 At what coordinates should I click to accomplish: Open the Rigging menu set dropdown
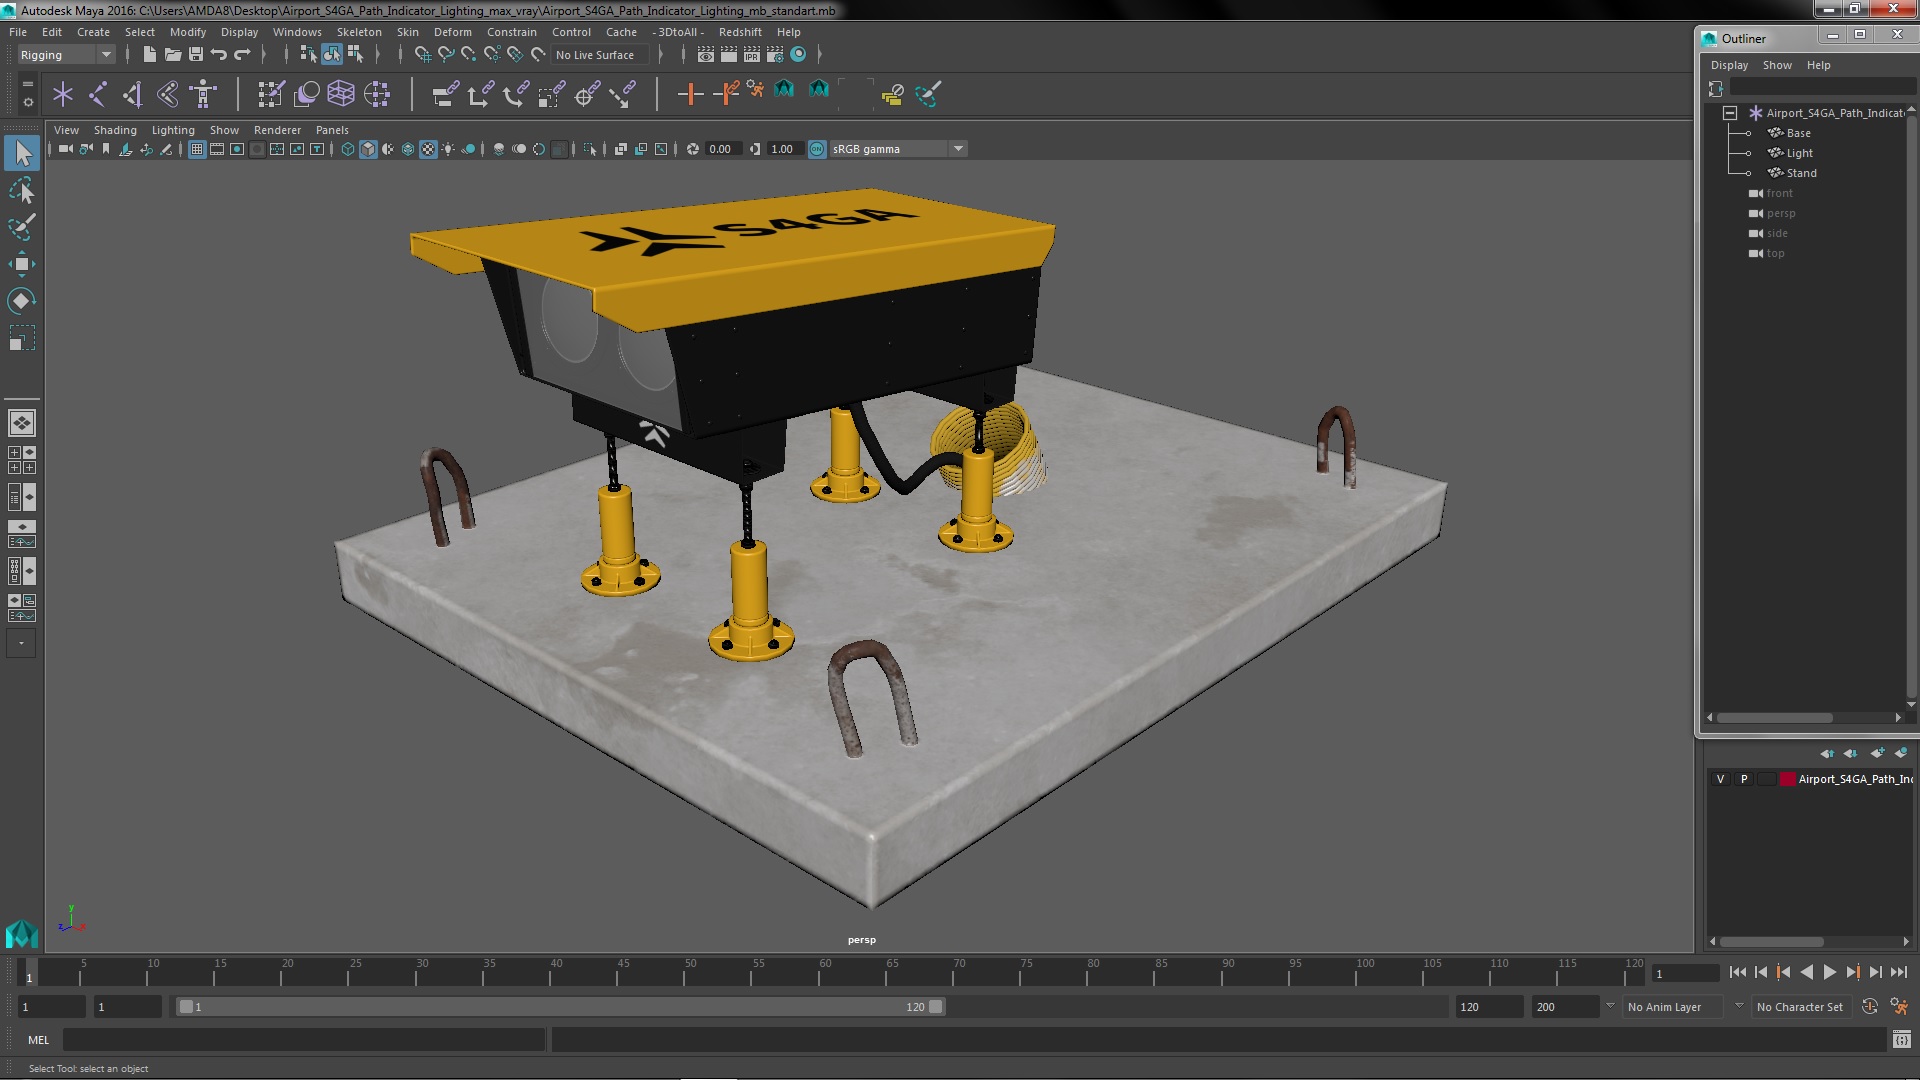pyautogui.click(x=66, y=55)
